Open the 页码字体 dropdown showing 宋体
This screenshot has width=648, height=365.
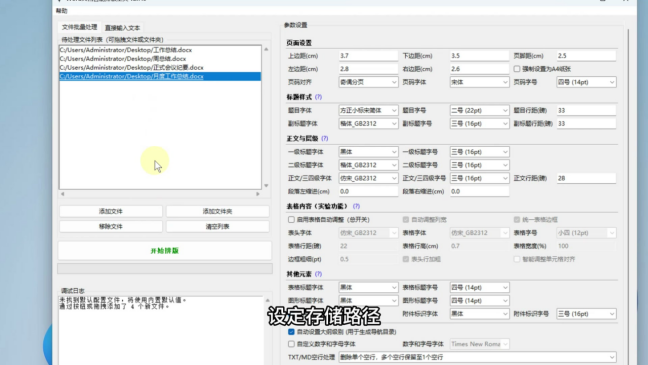pyautogui.click(x=479, y=82)
